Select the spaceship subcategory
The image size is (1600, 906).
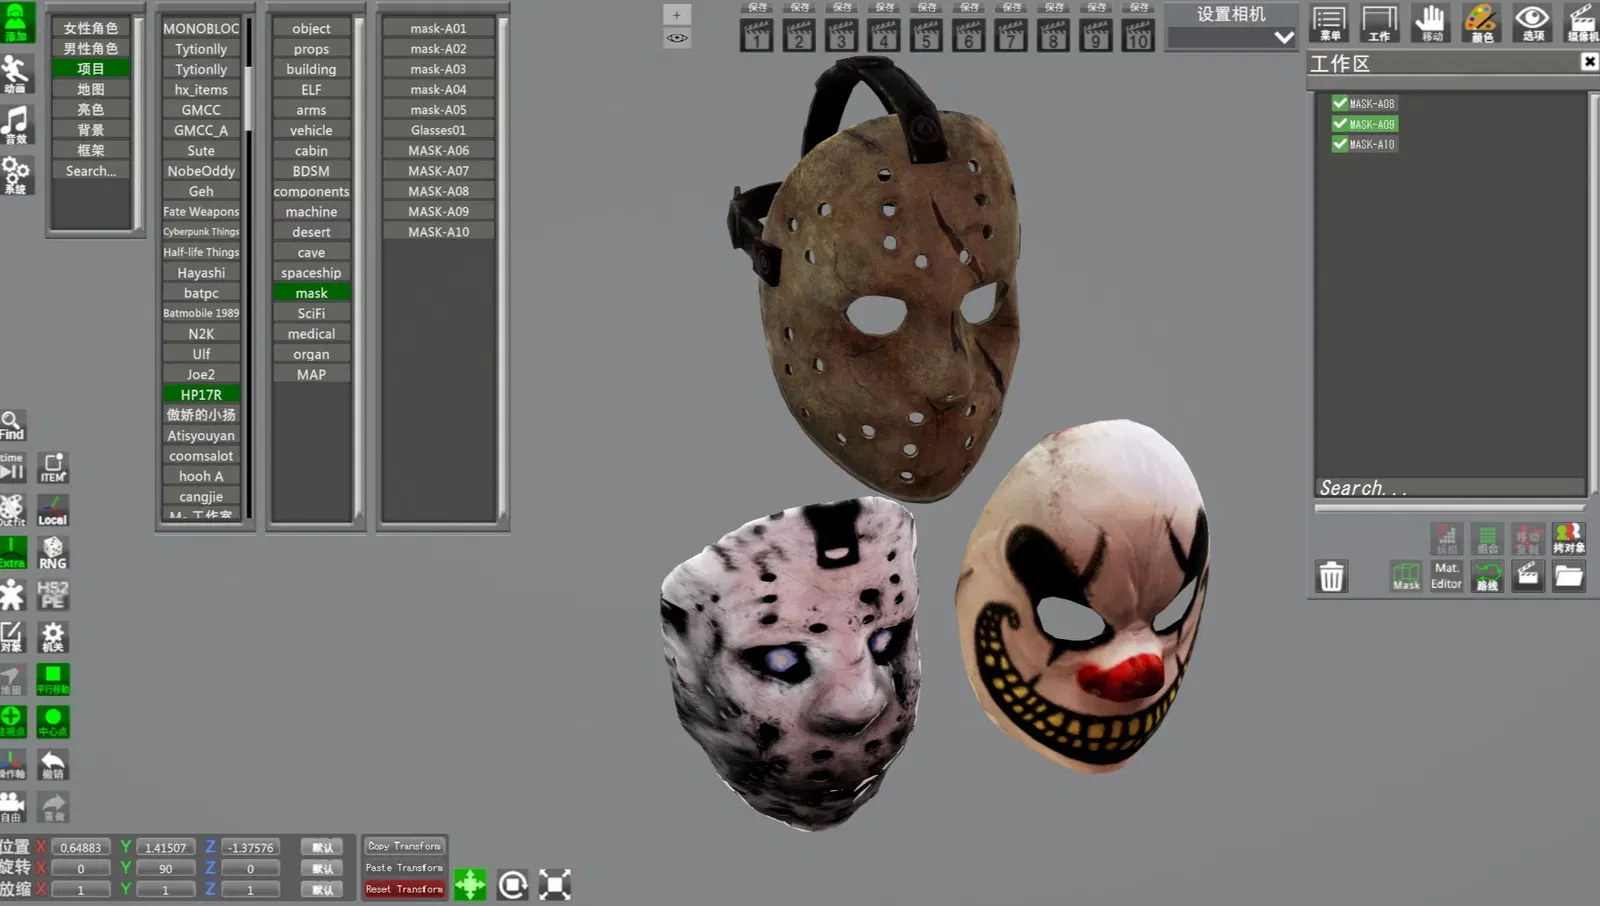click(311, 272)
